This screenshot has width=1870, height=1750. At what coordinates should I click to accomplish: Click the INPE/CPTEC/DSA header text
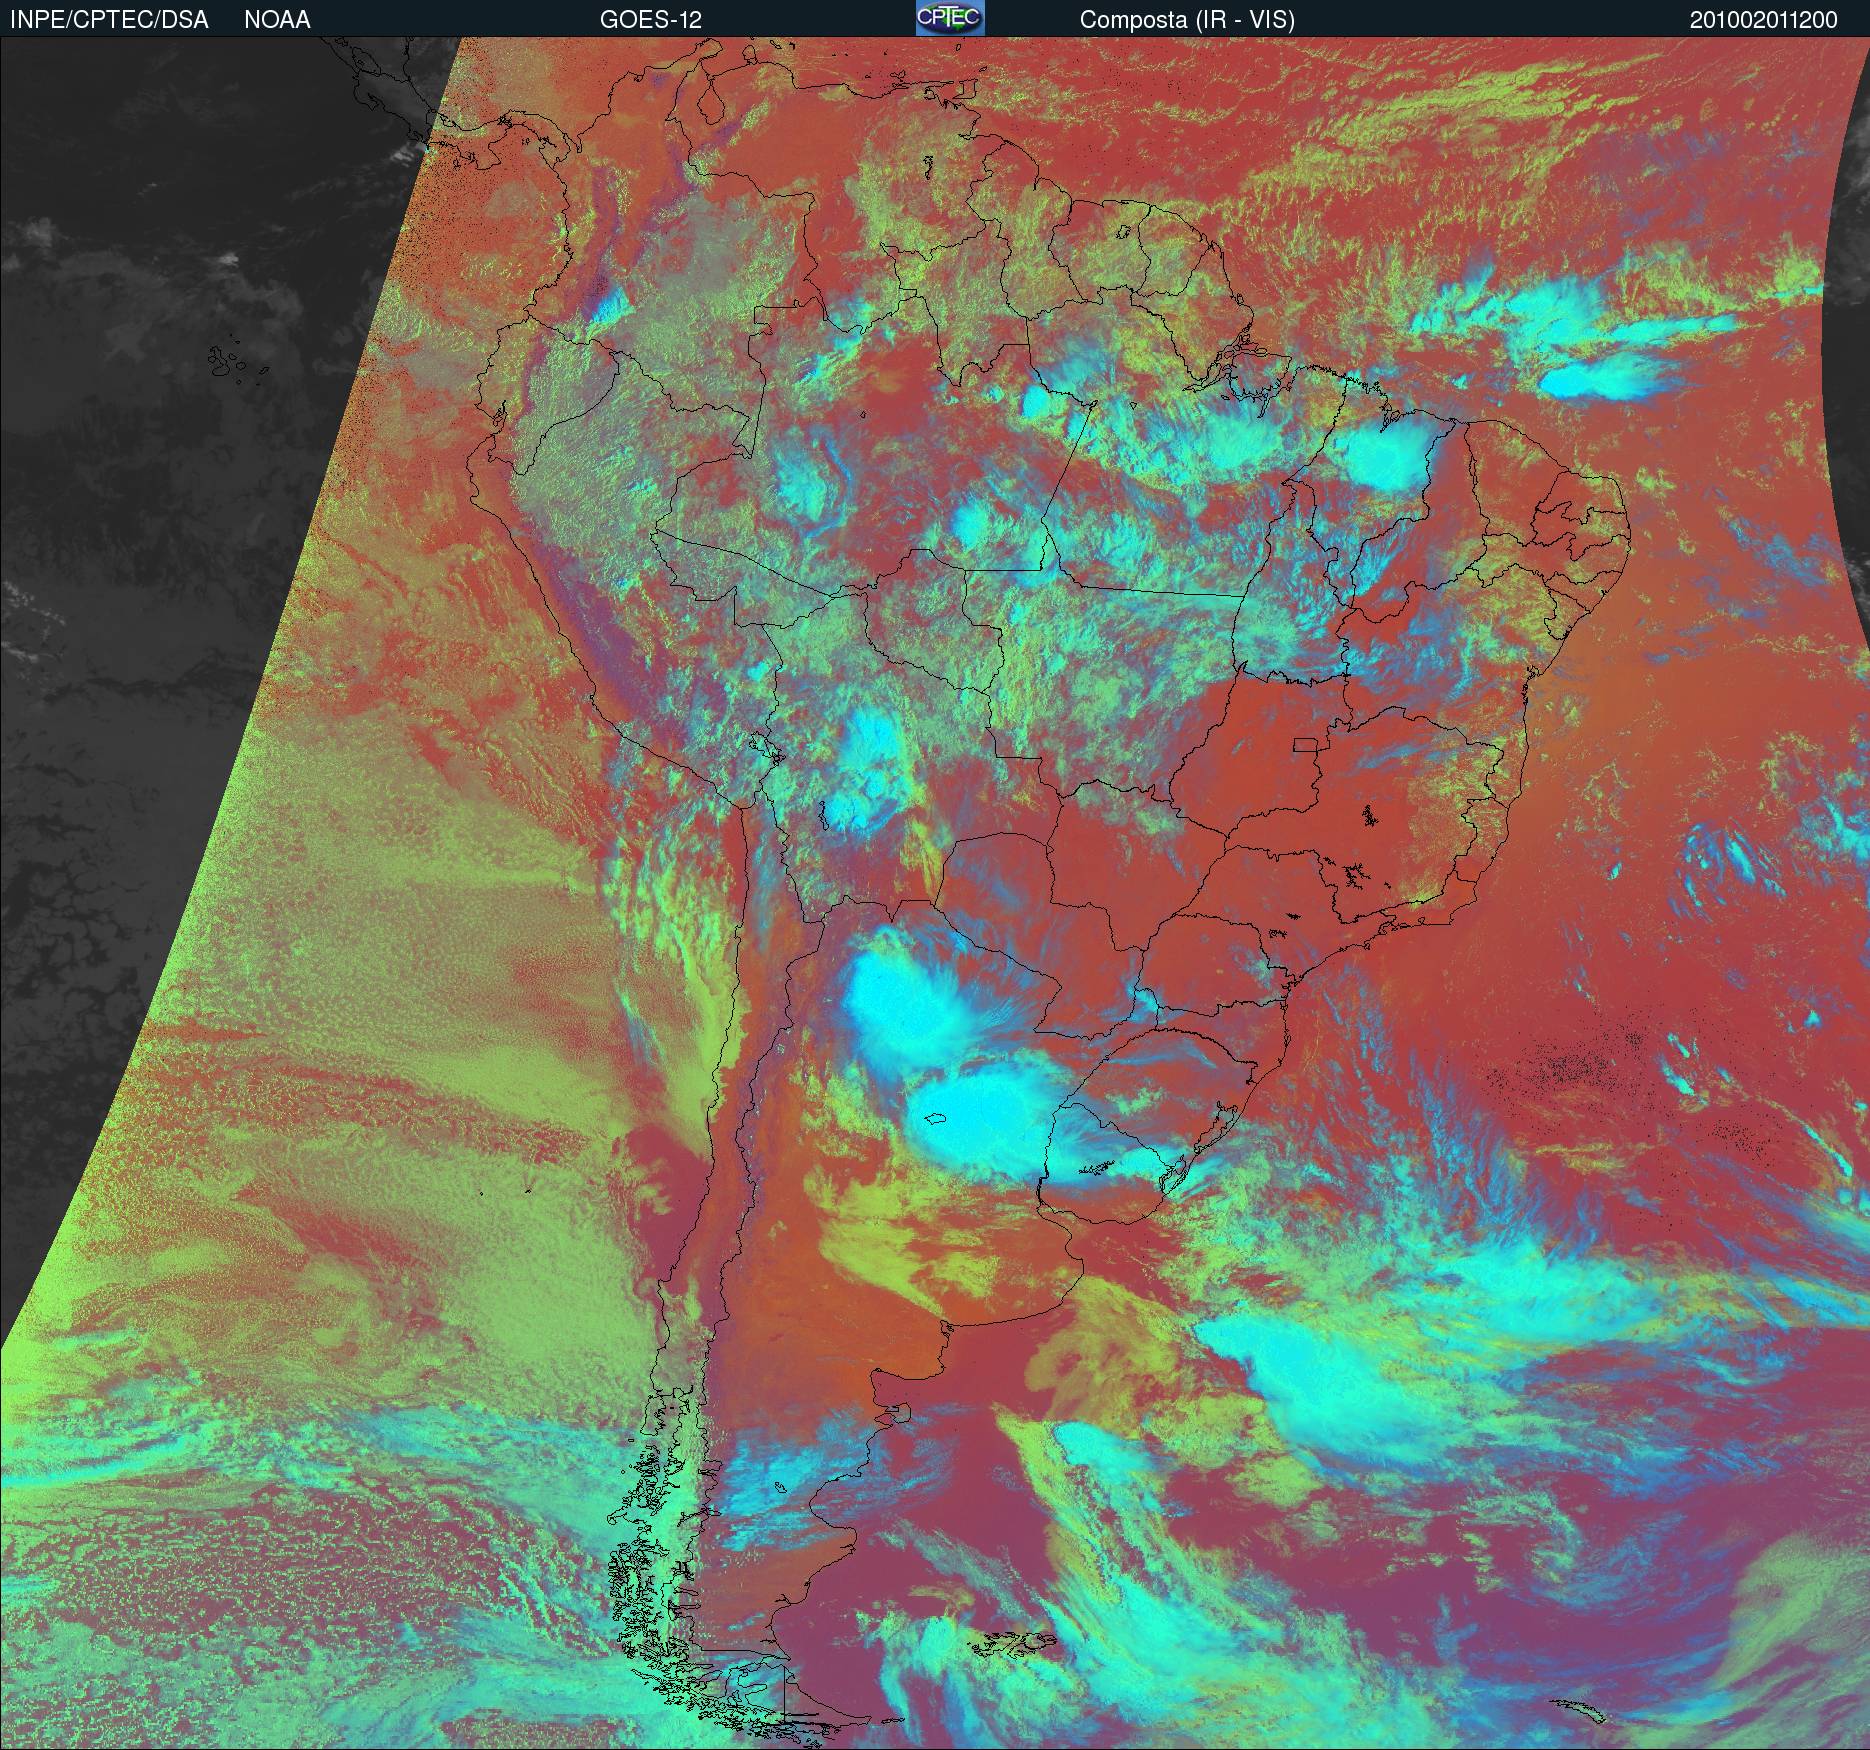[109, 20]
